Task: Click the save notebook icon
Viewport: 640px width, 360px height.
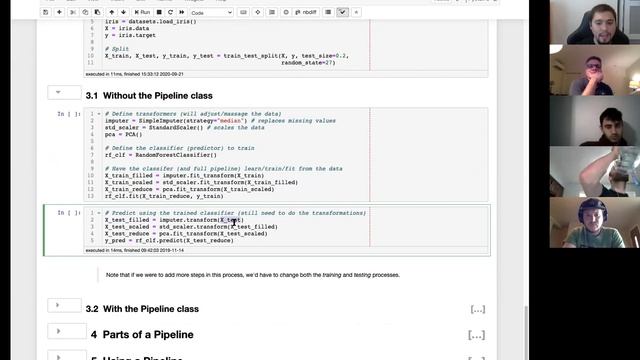Action: pyautogui.click(x=46, y=12)
